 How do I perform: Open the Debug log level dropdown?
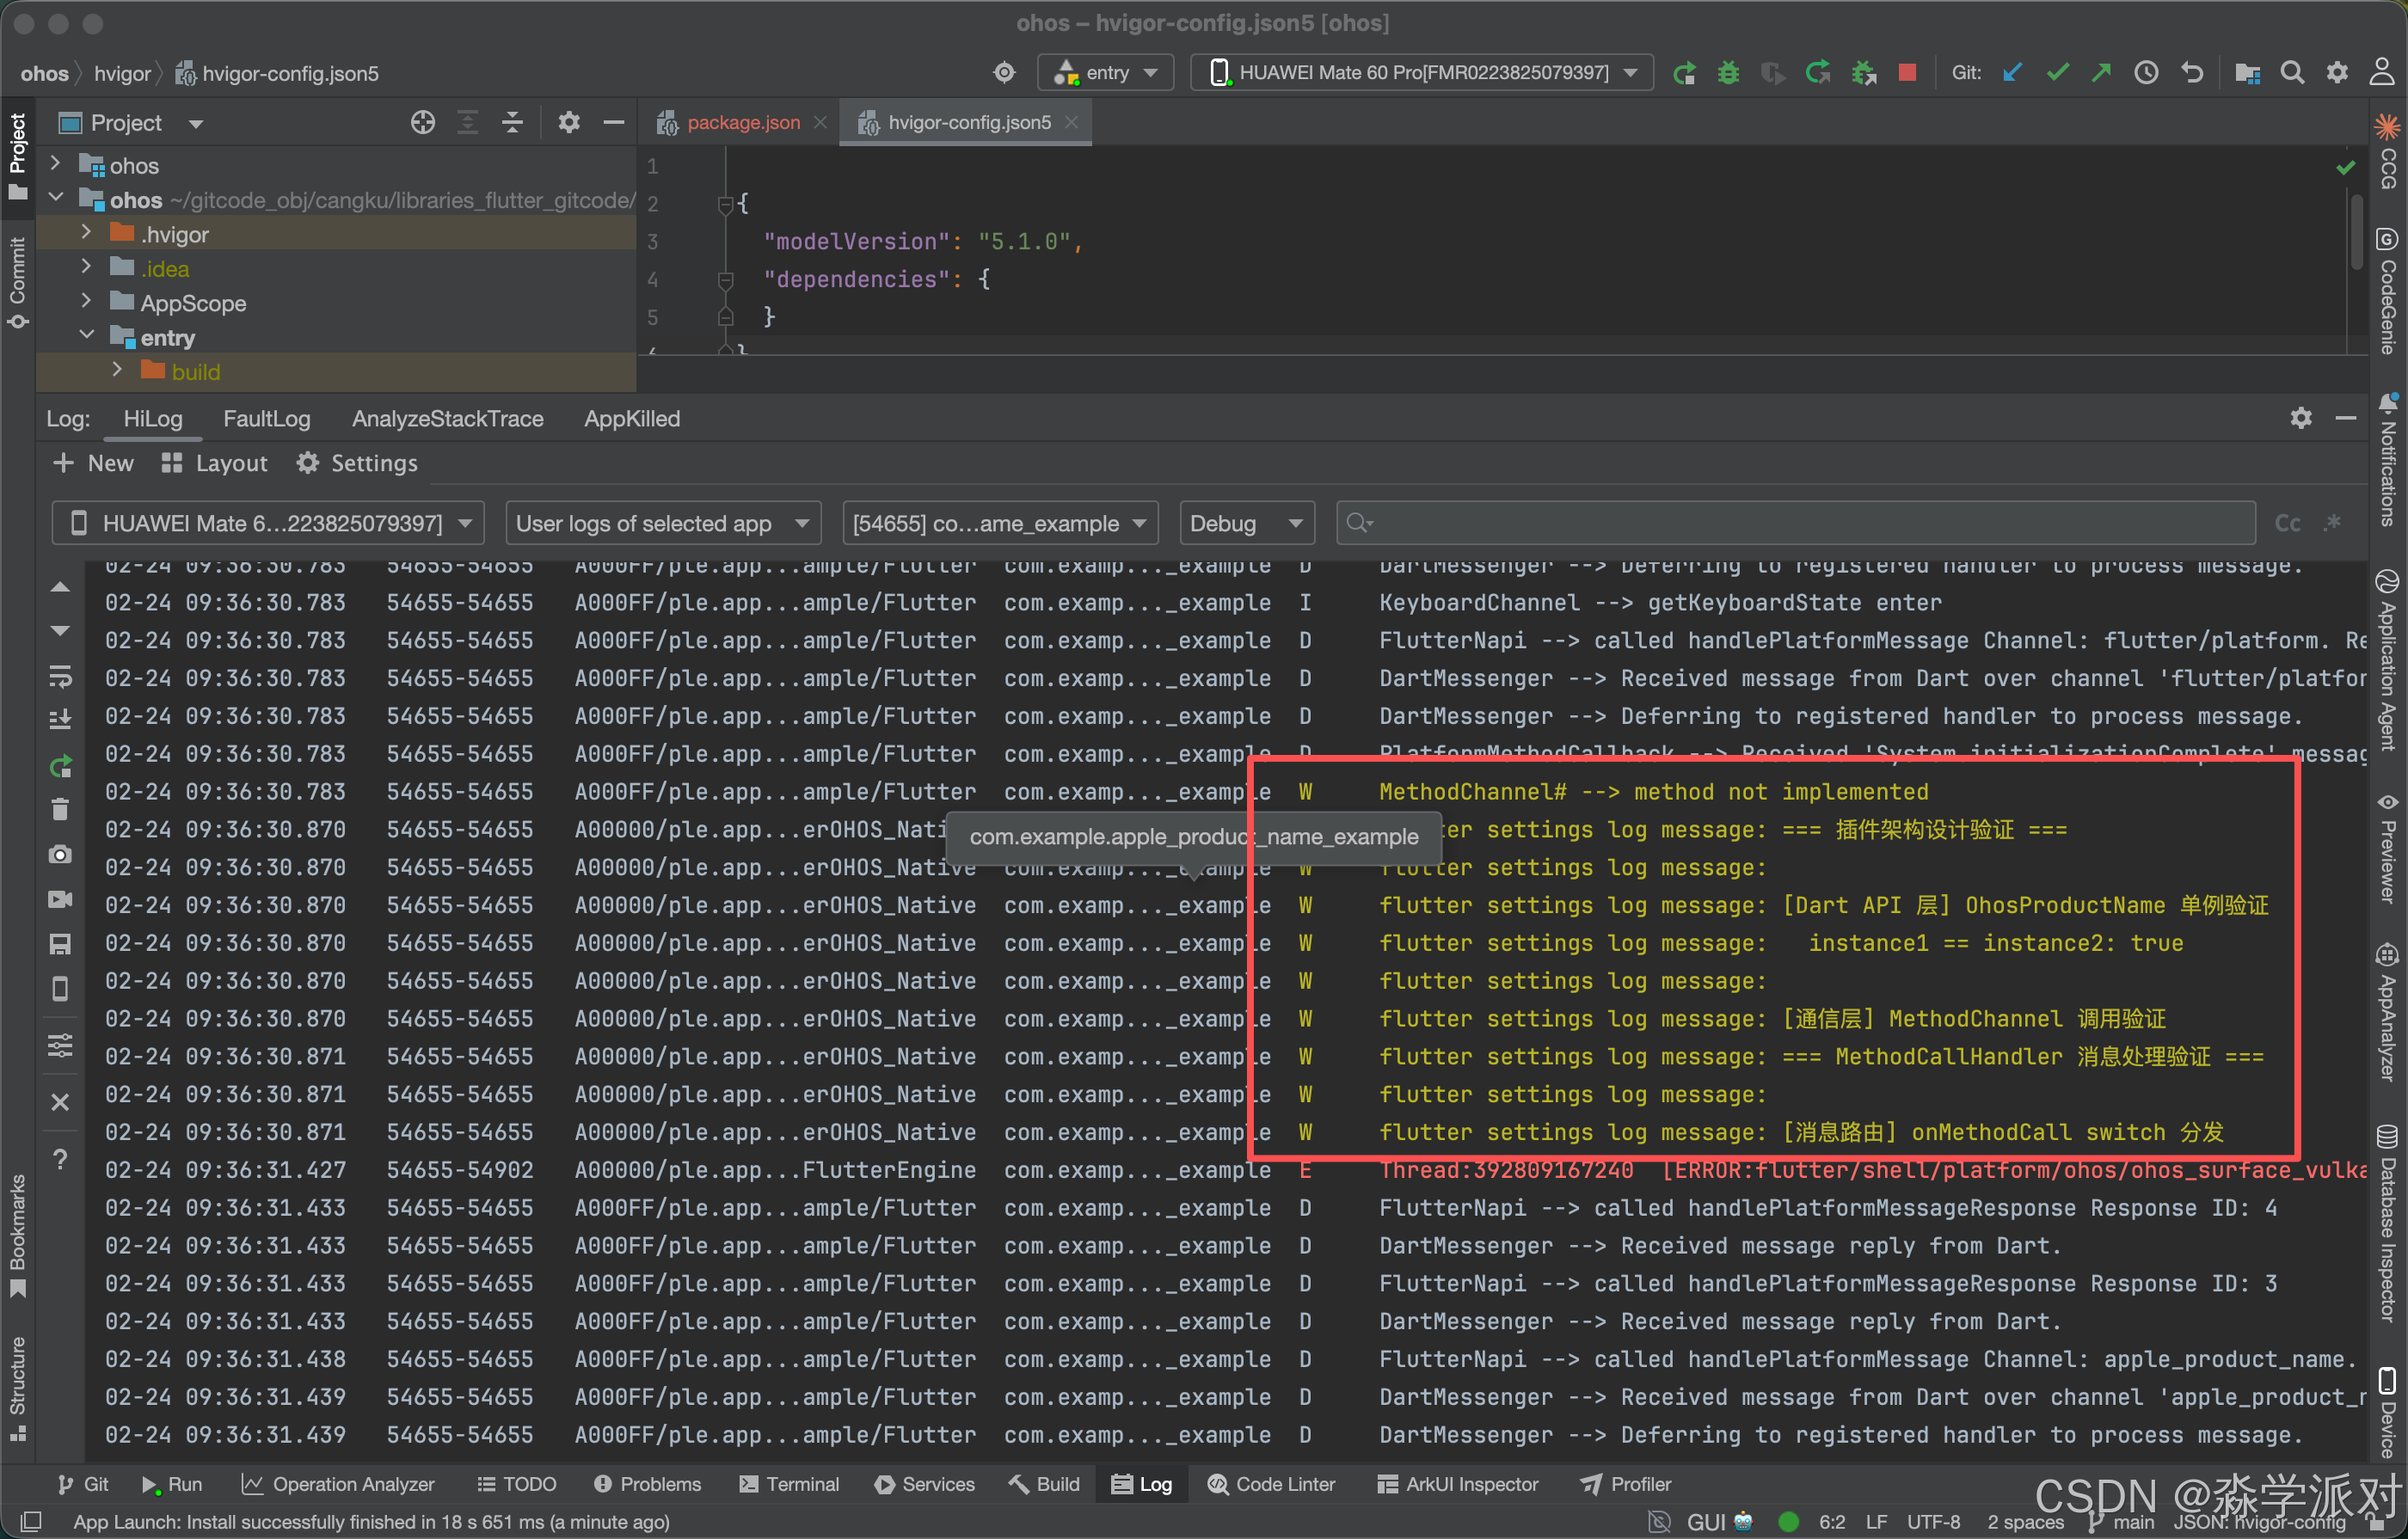(x=1246, y=524)
